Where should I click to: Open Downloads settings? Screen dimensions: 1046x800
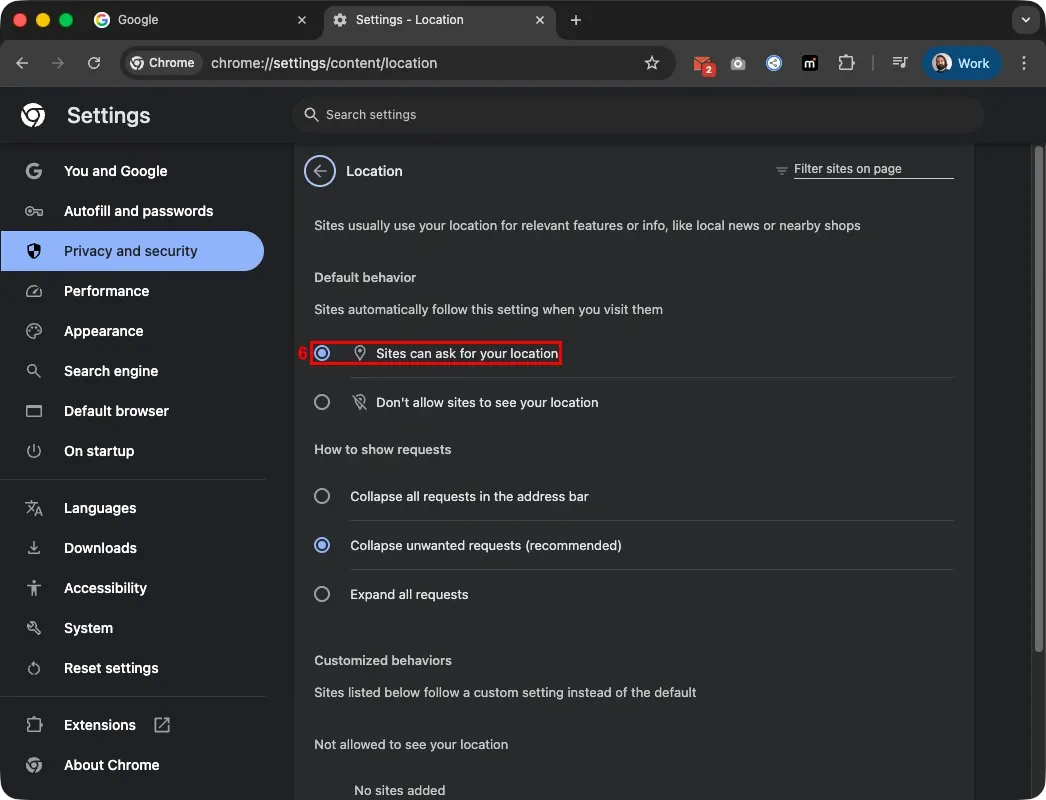point(133,548)
